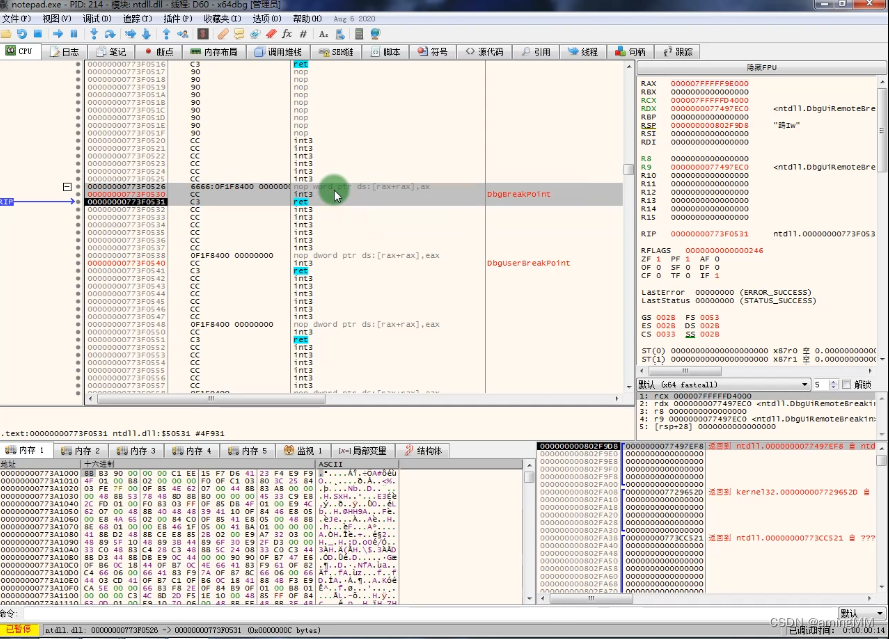This screenshot has height=639, width=889.
Task: Click the Trace Into toolbar icon
Action: [x=130, y=34]
